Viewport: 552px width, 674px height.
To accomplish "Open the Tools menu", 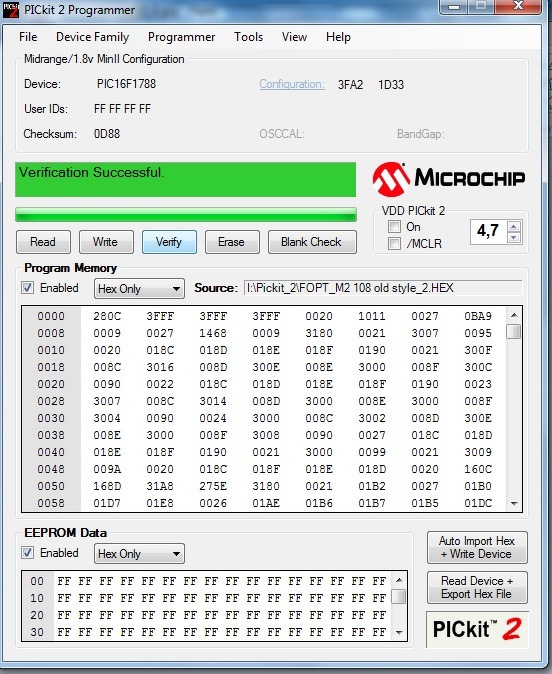I will [x=248, y=37].
